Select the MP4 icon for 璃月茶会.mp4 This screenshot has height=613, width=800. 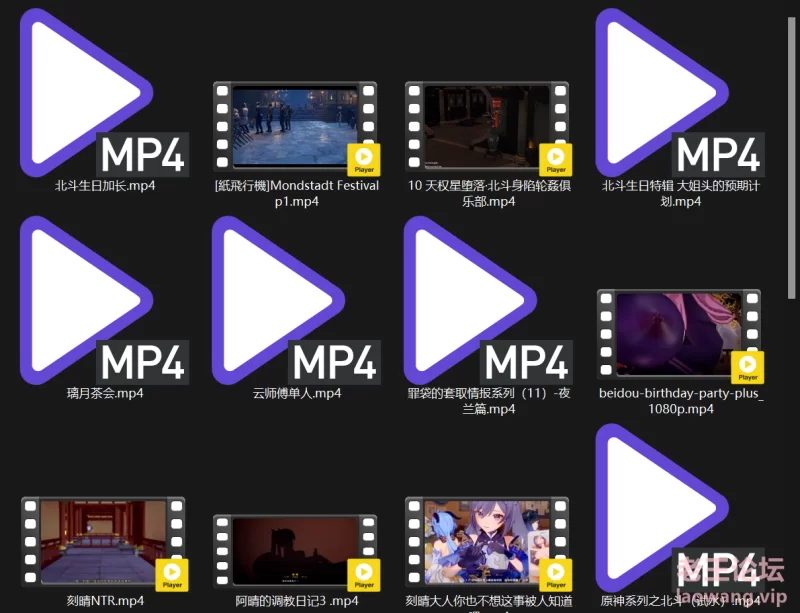(105, 300)
